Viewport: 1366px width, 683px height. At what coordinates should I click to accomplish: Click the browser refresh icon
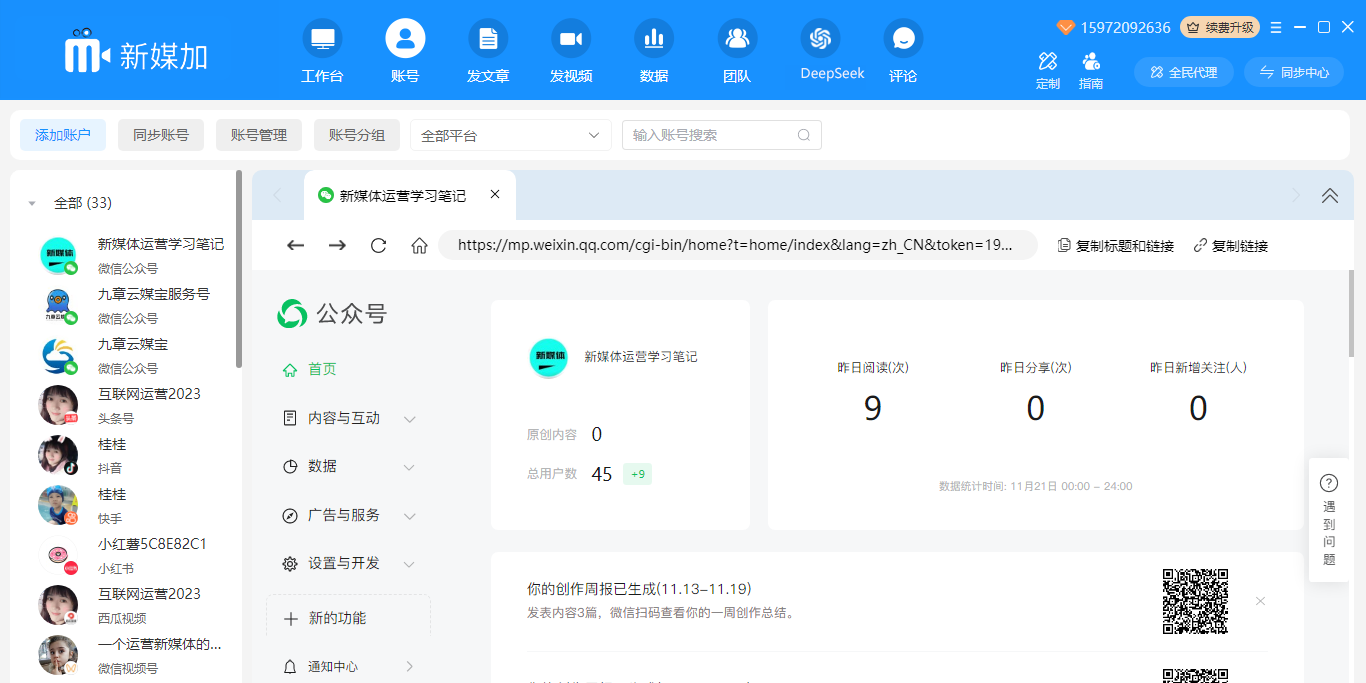click(x=378, y=246)
